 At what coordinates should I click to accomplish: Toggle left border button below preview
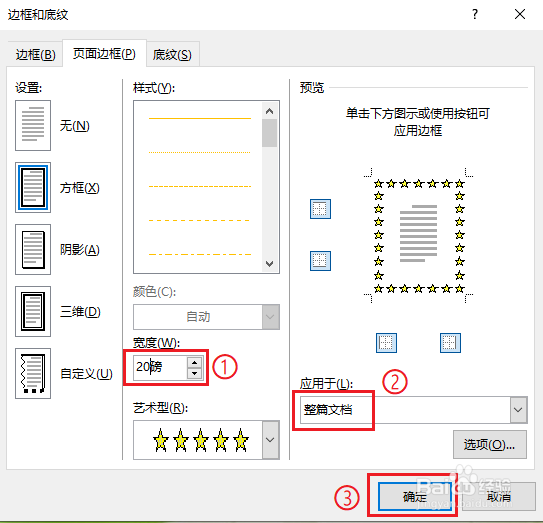tap(386, 343)
